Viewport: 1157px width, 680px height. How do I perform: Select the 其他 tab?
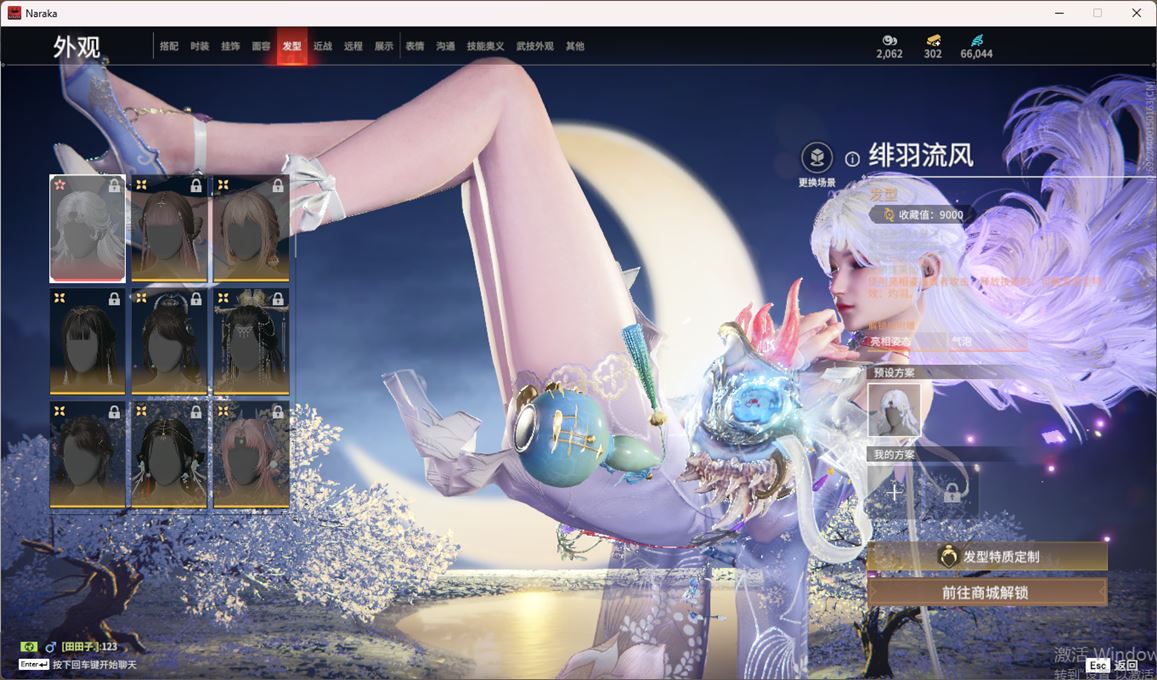click(x=575, y=46)
